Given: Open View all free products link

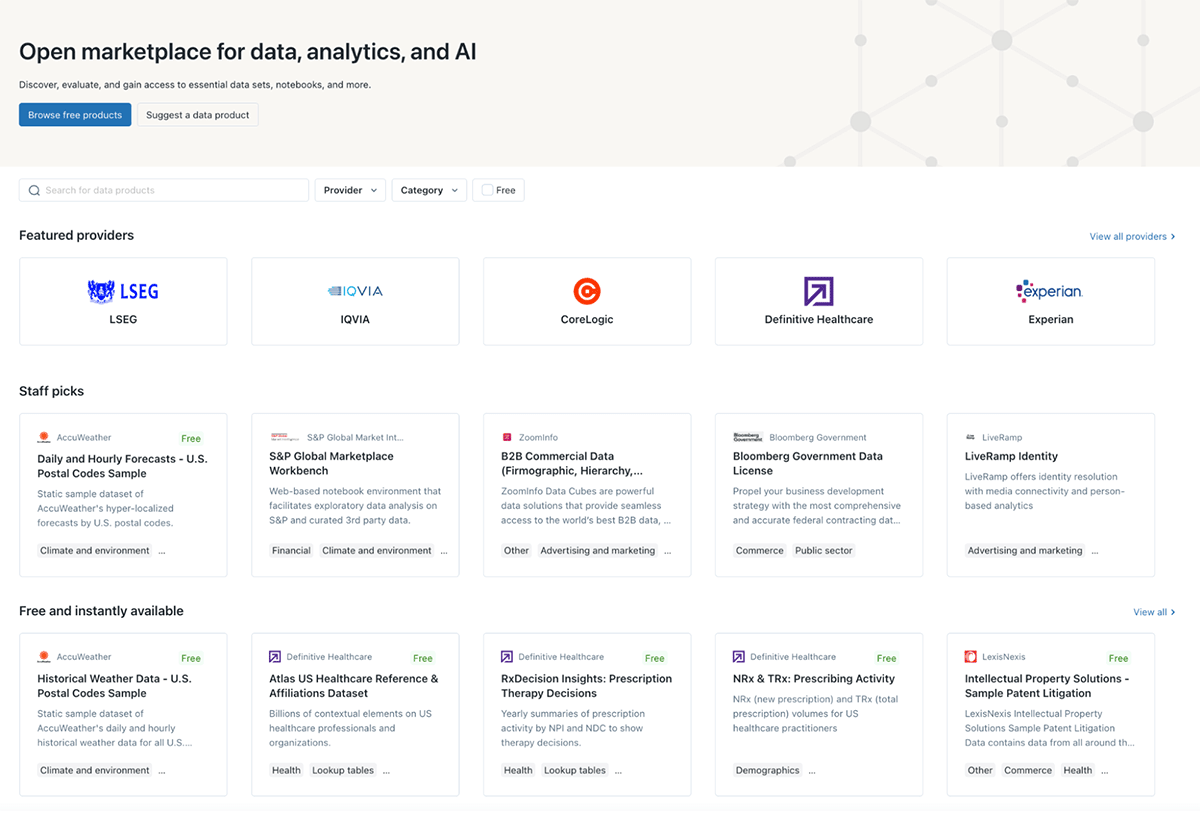Looking at the screenshot, I should [1154, 612].
